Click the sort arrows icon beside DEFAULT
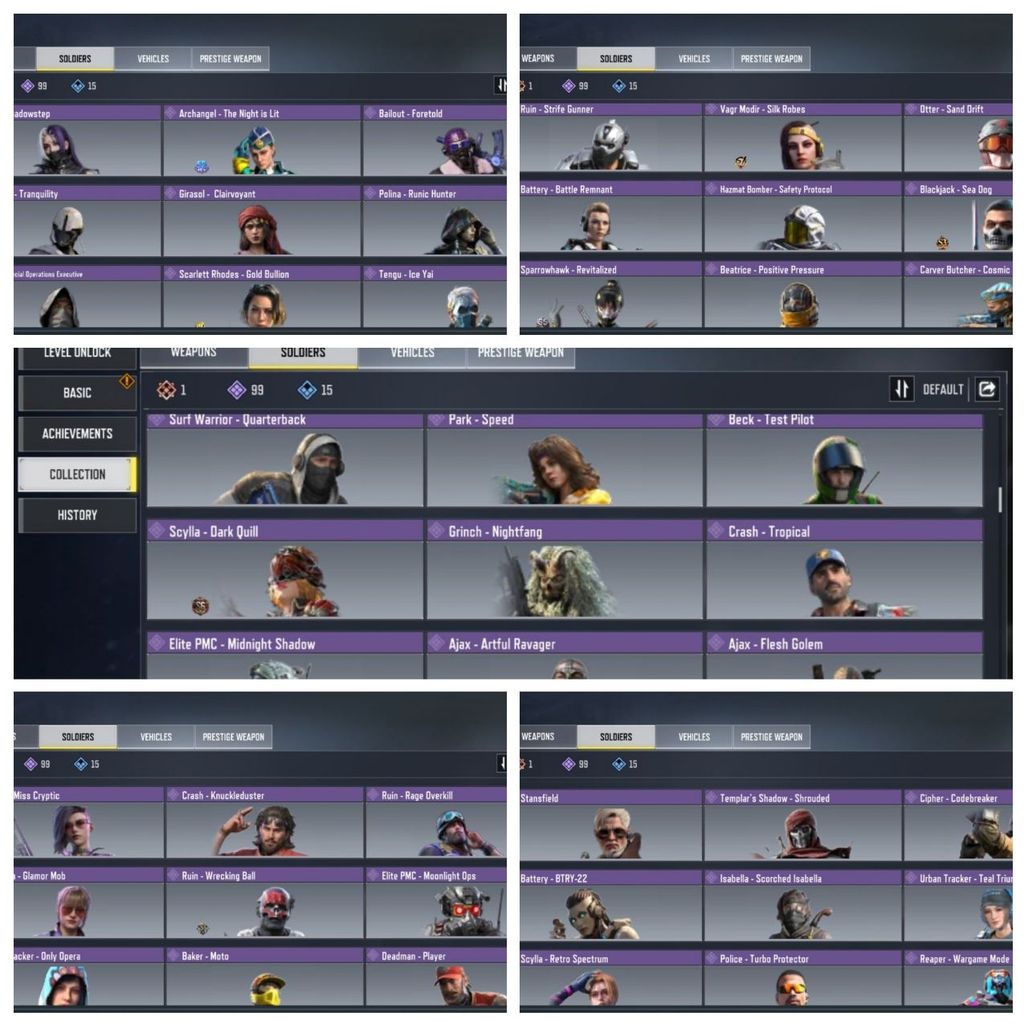This screenshot has width=1028, height=1028. click(901, 389)
